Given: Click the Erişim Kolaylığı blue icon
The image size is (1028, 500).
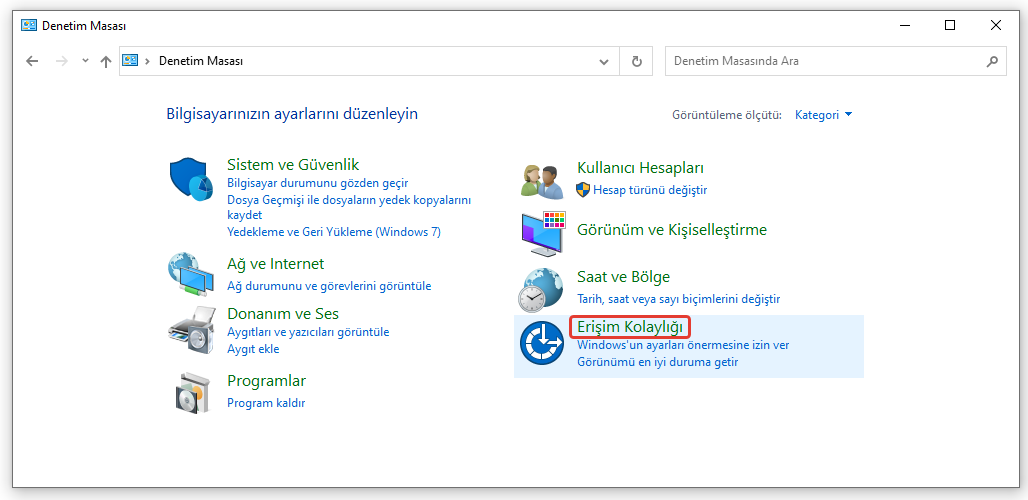Looking at the screenshot, I should (x=543, y=344).
